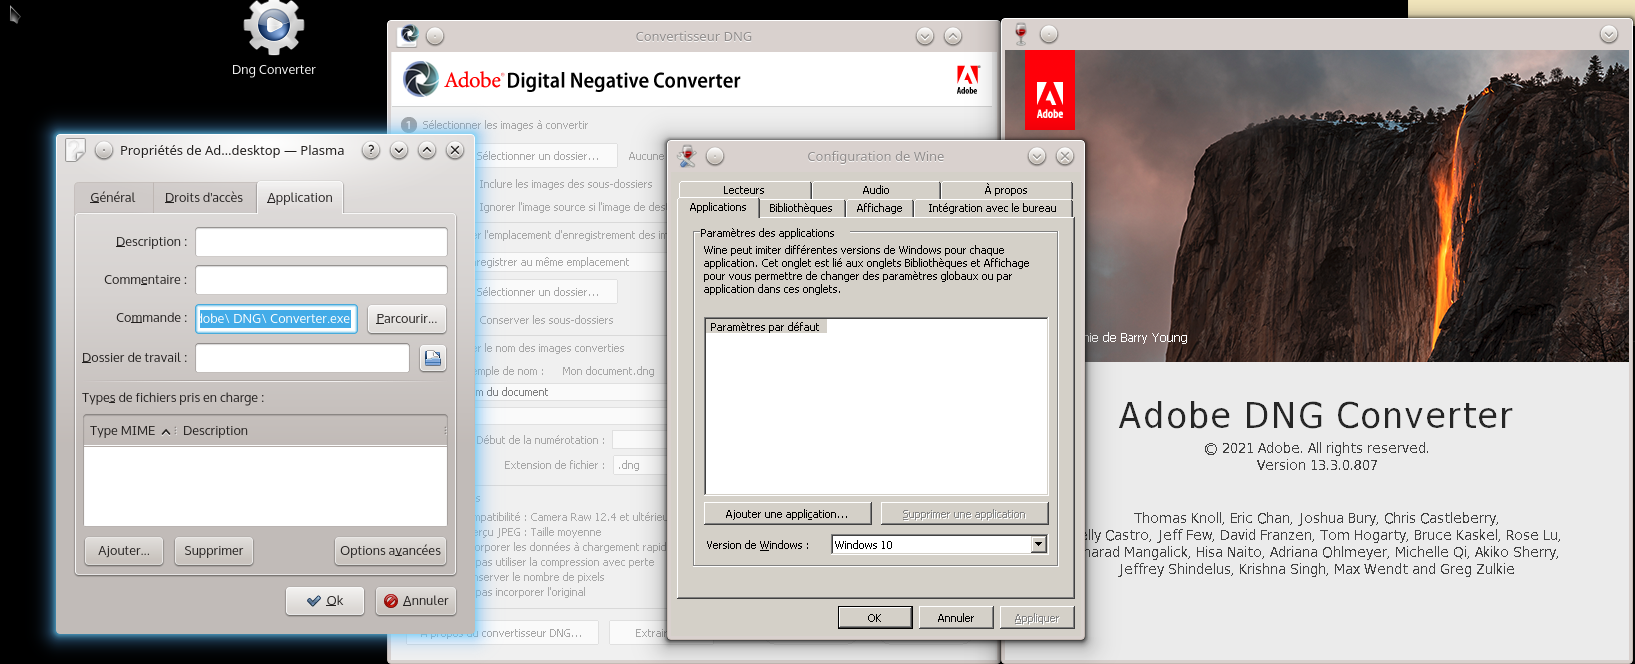Viewport: 1635px width, 664px height.
Task: Open the Affichage tab
Action: [879, 208]
